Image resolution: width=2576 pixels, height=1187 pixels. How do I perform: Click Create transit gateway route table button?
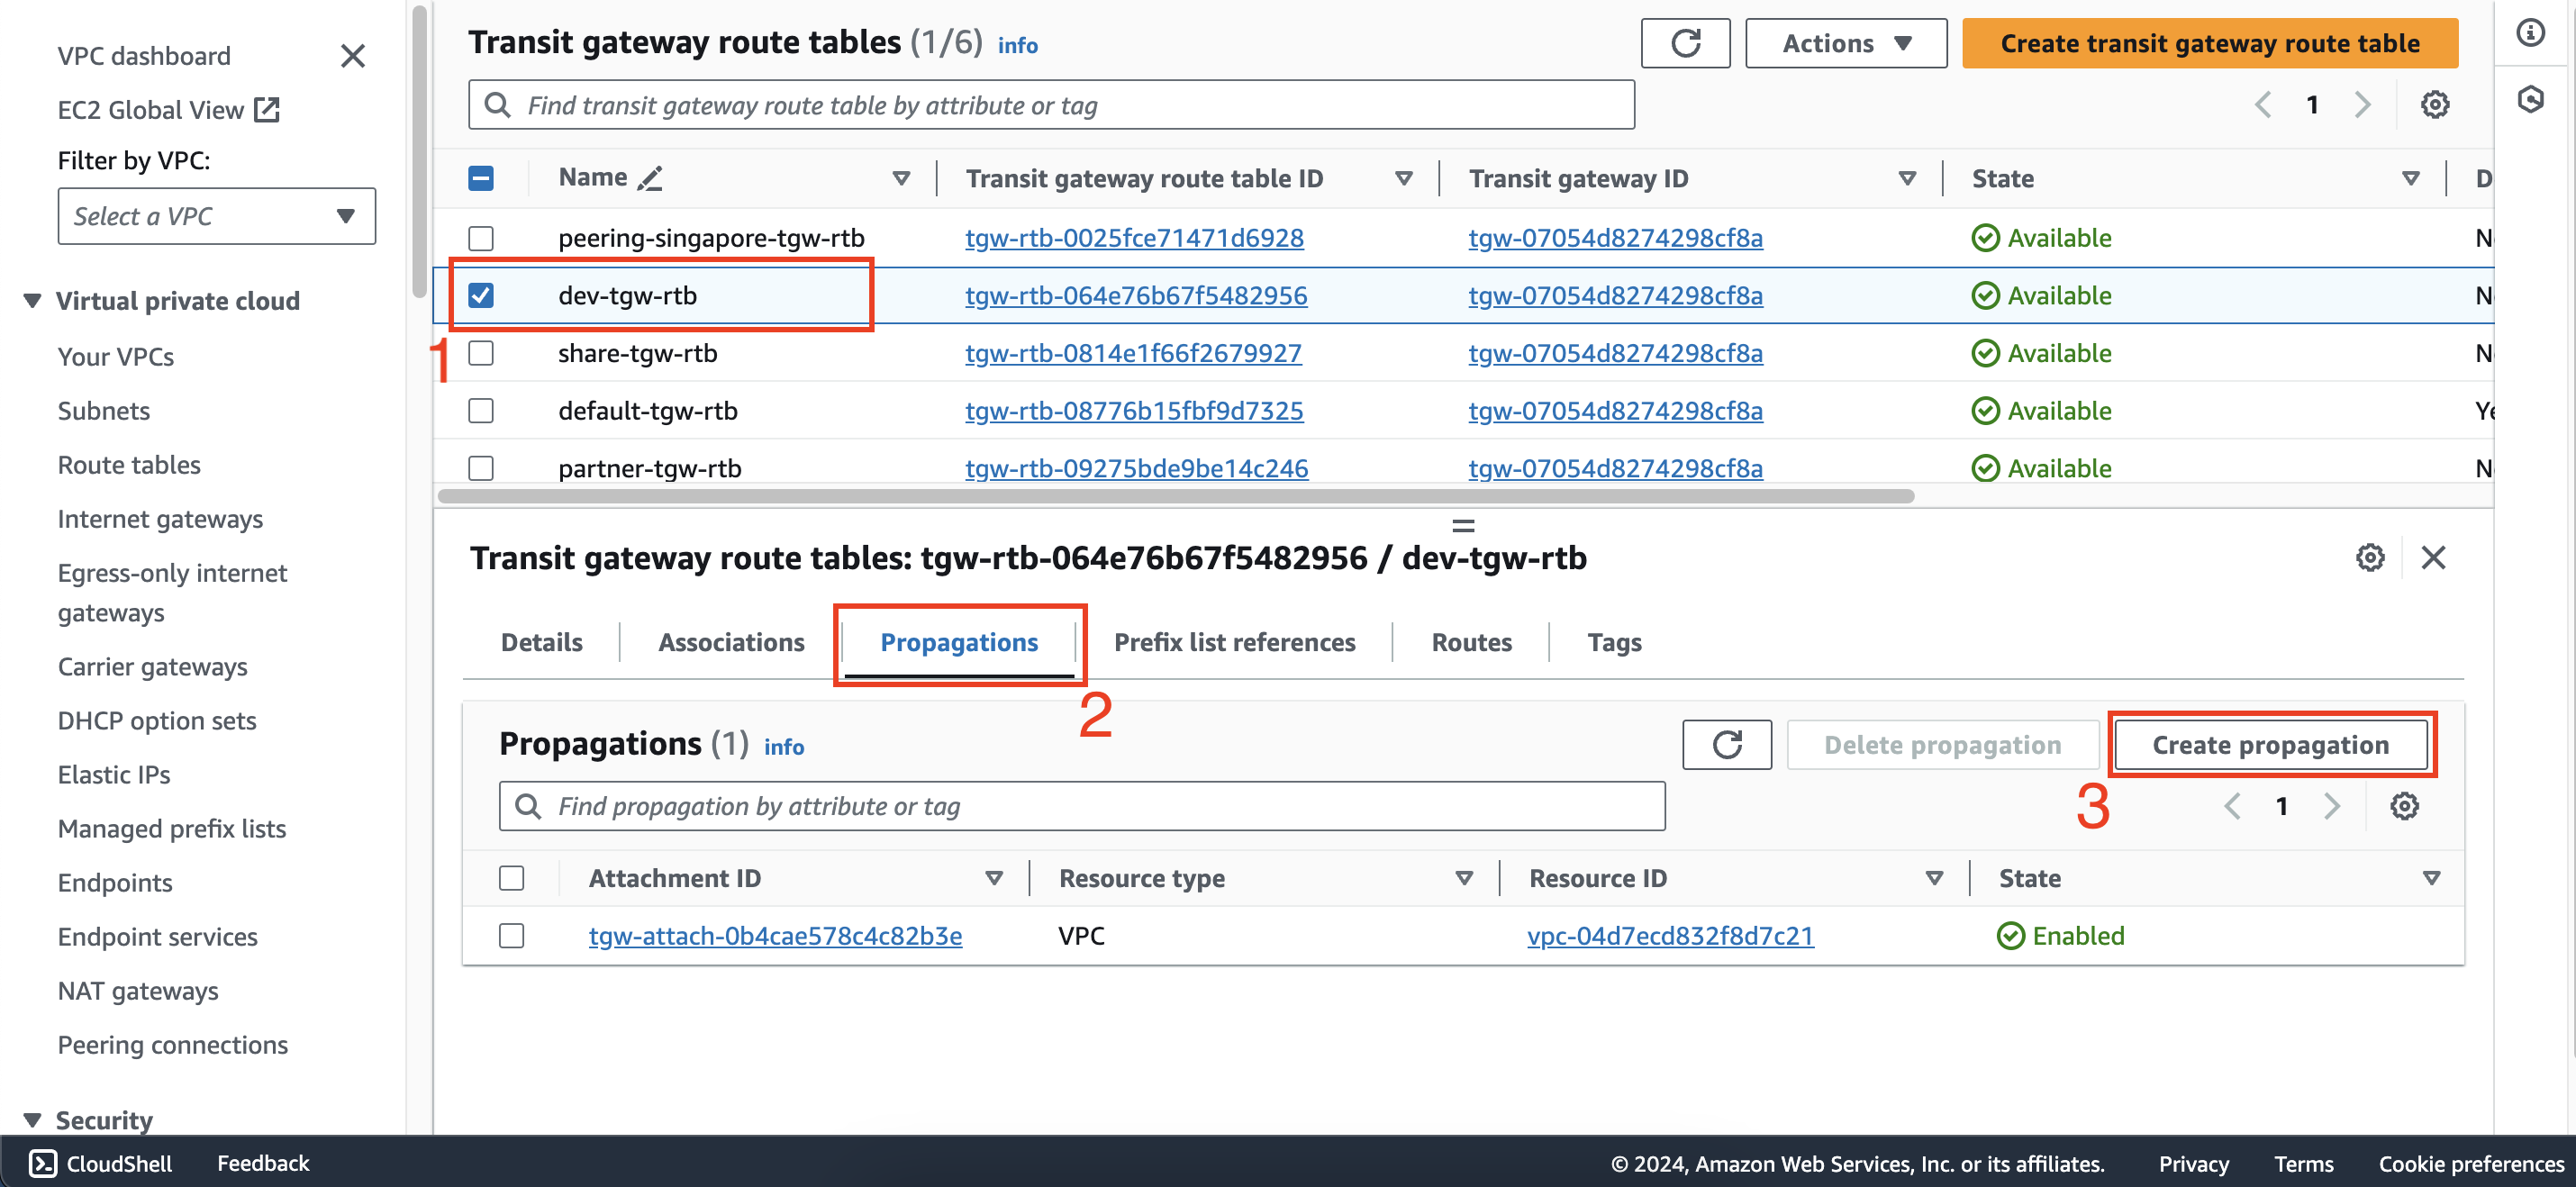pos(2210,43)
